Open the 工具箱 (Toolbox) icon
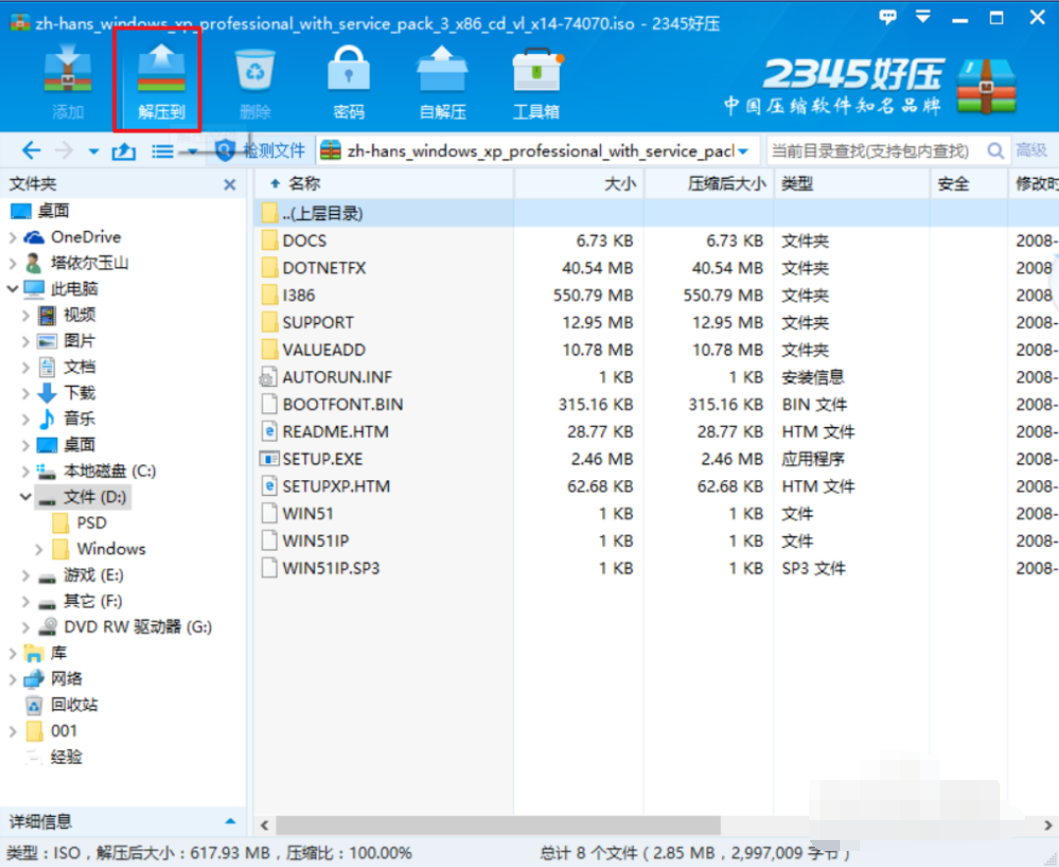1059x867 pixels. click(x=536, y=81)
